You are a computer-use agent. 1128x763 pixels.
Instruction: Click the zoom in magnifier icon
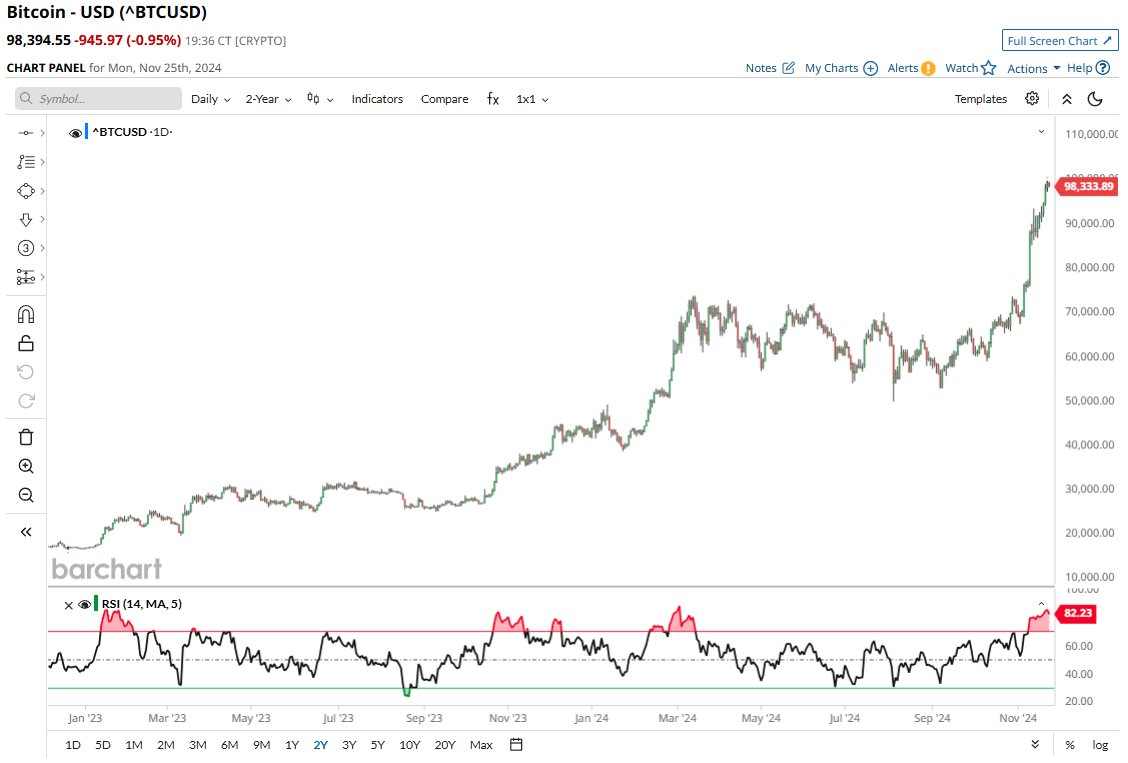pos(26,466)
